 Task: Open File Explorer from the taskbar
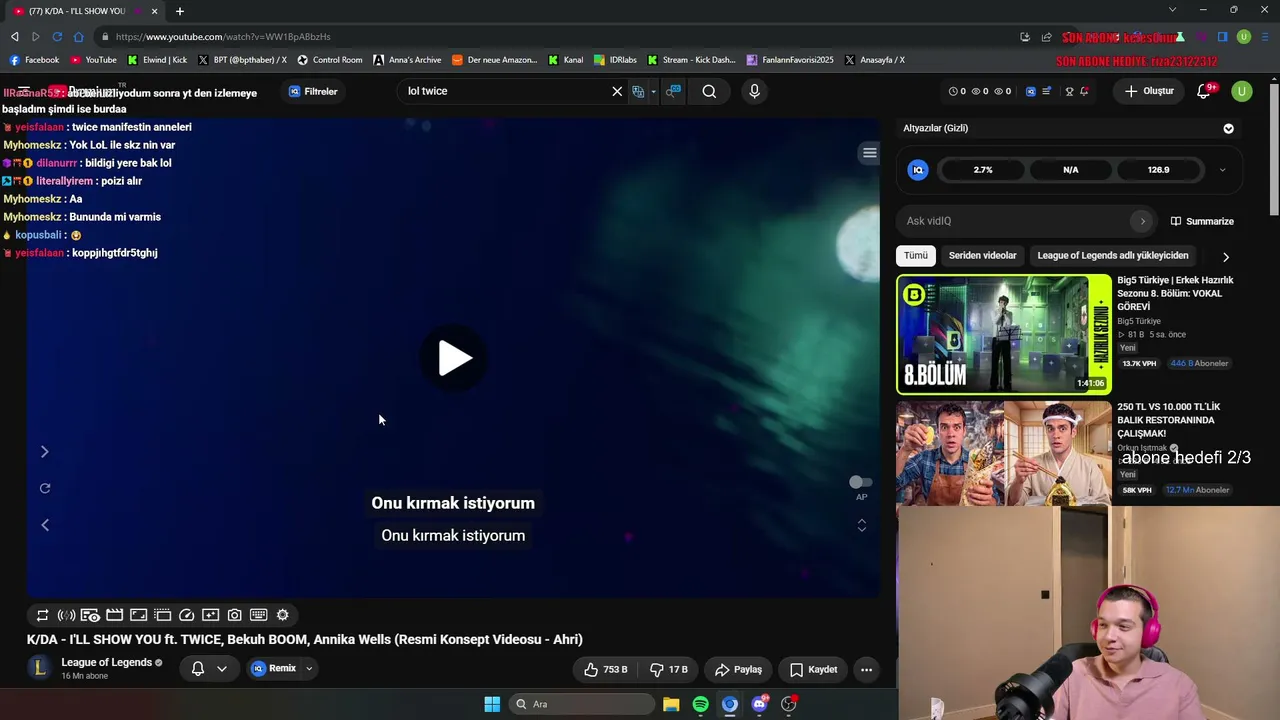coord(671,704)
